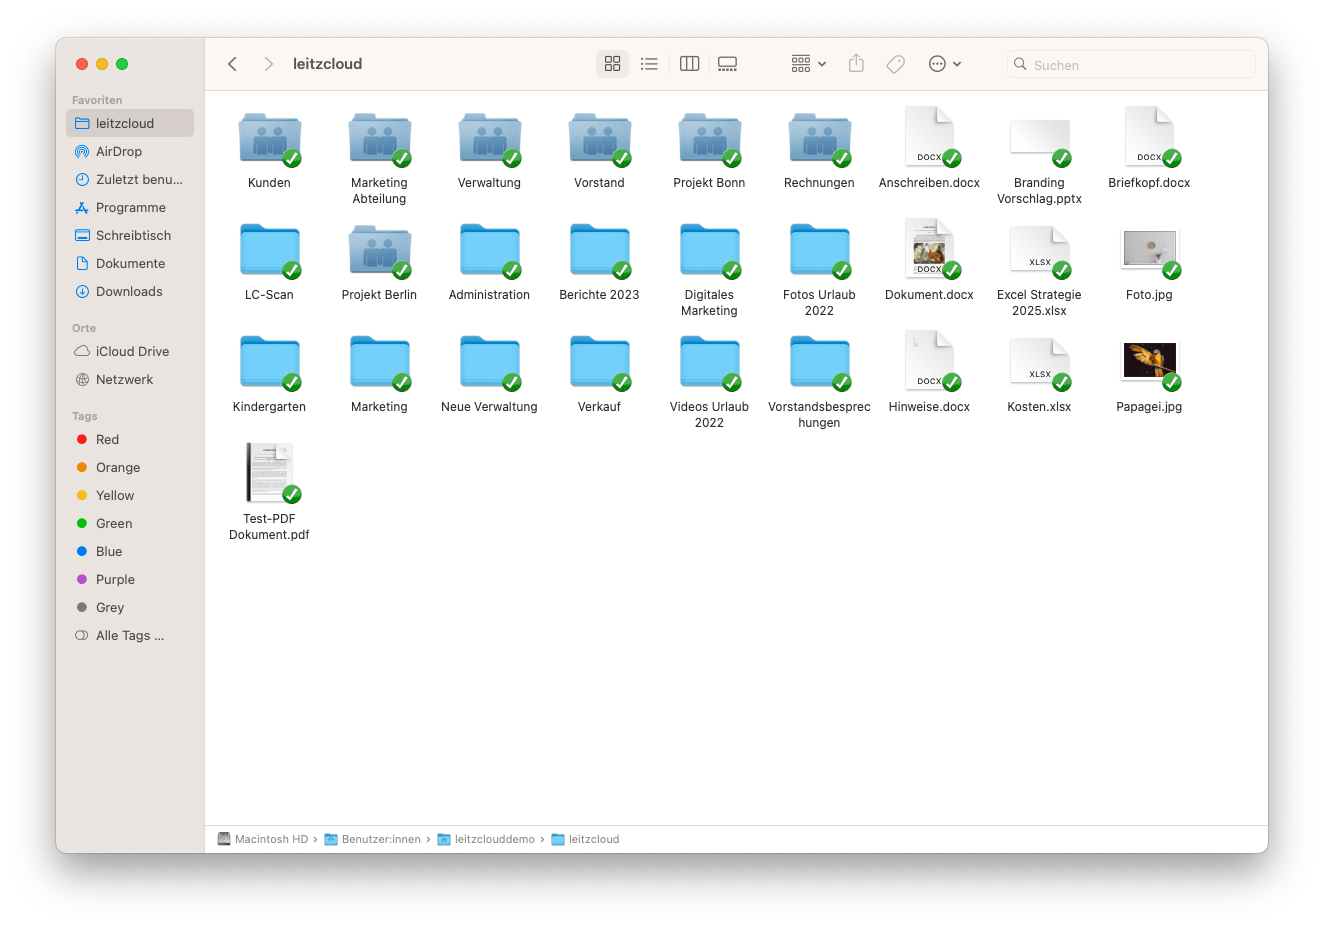Switch to column view
1324x927 pixels.
click(689, 63)
